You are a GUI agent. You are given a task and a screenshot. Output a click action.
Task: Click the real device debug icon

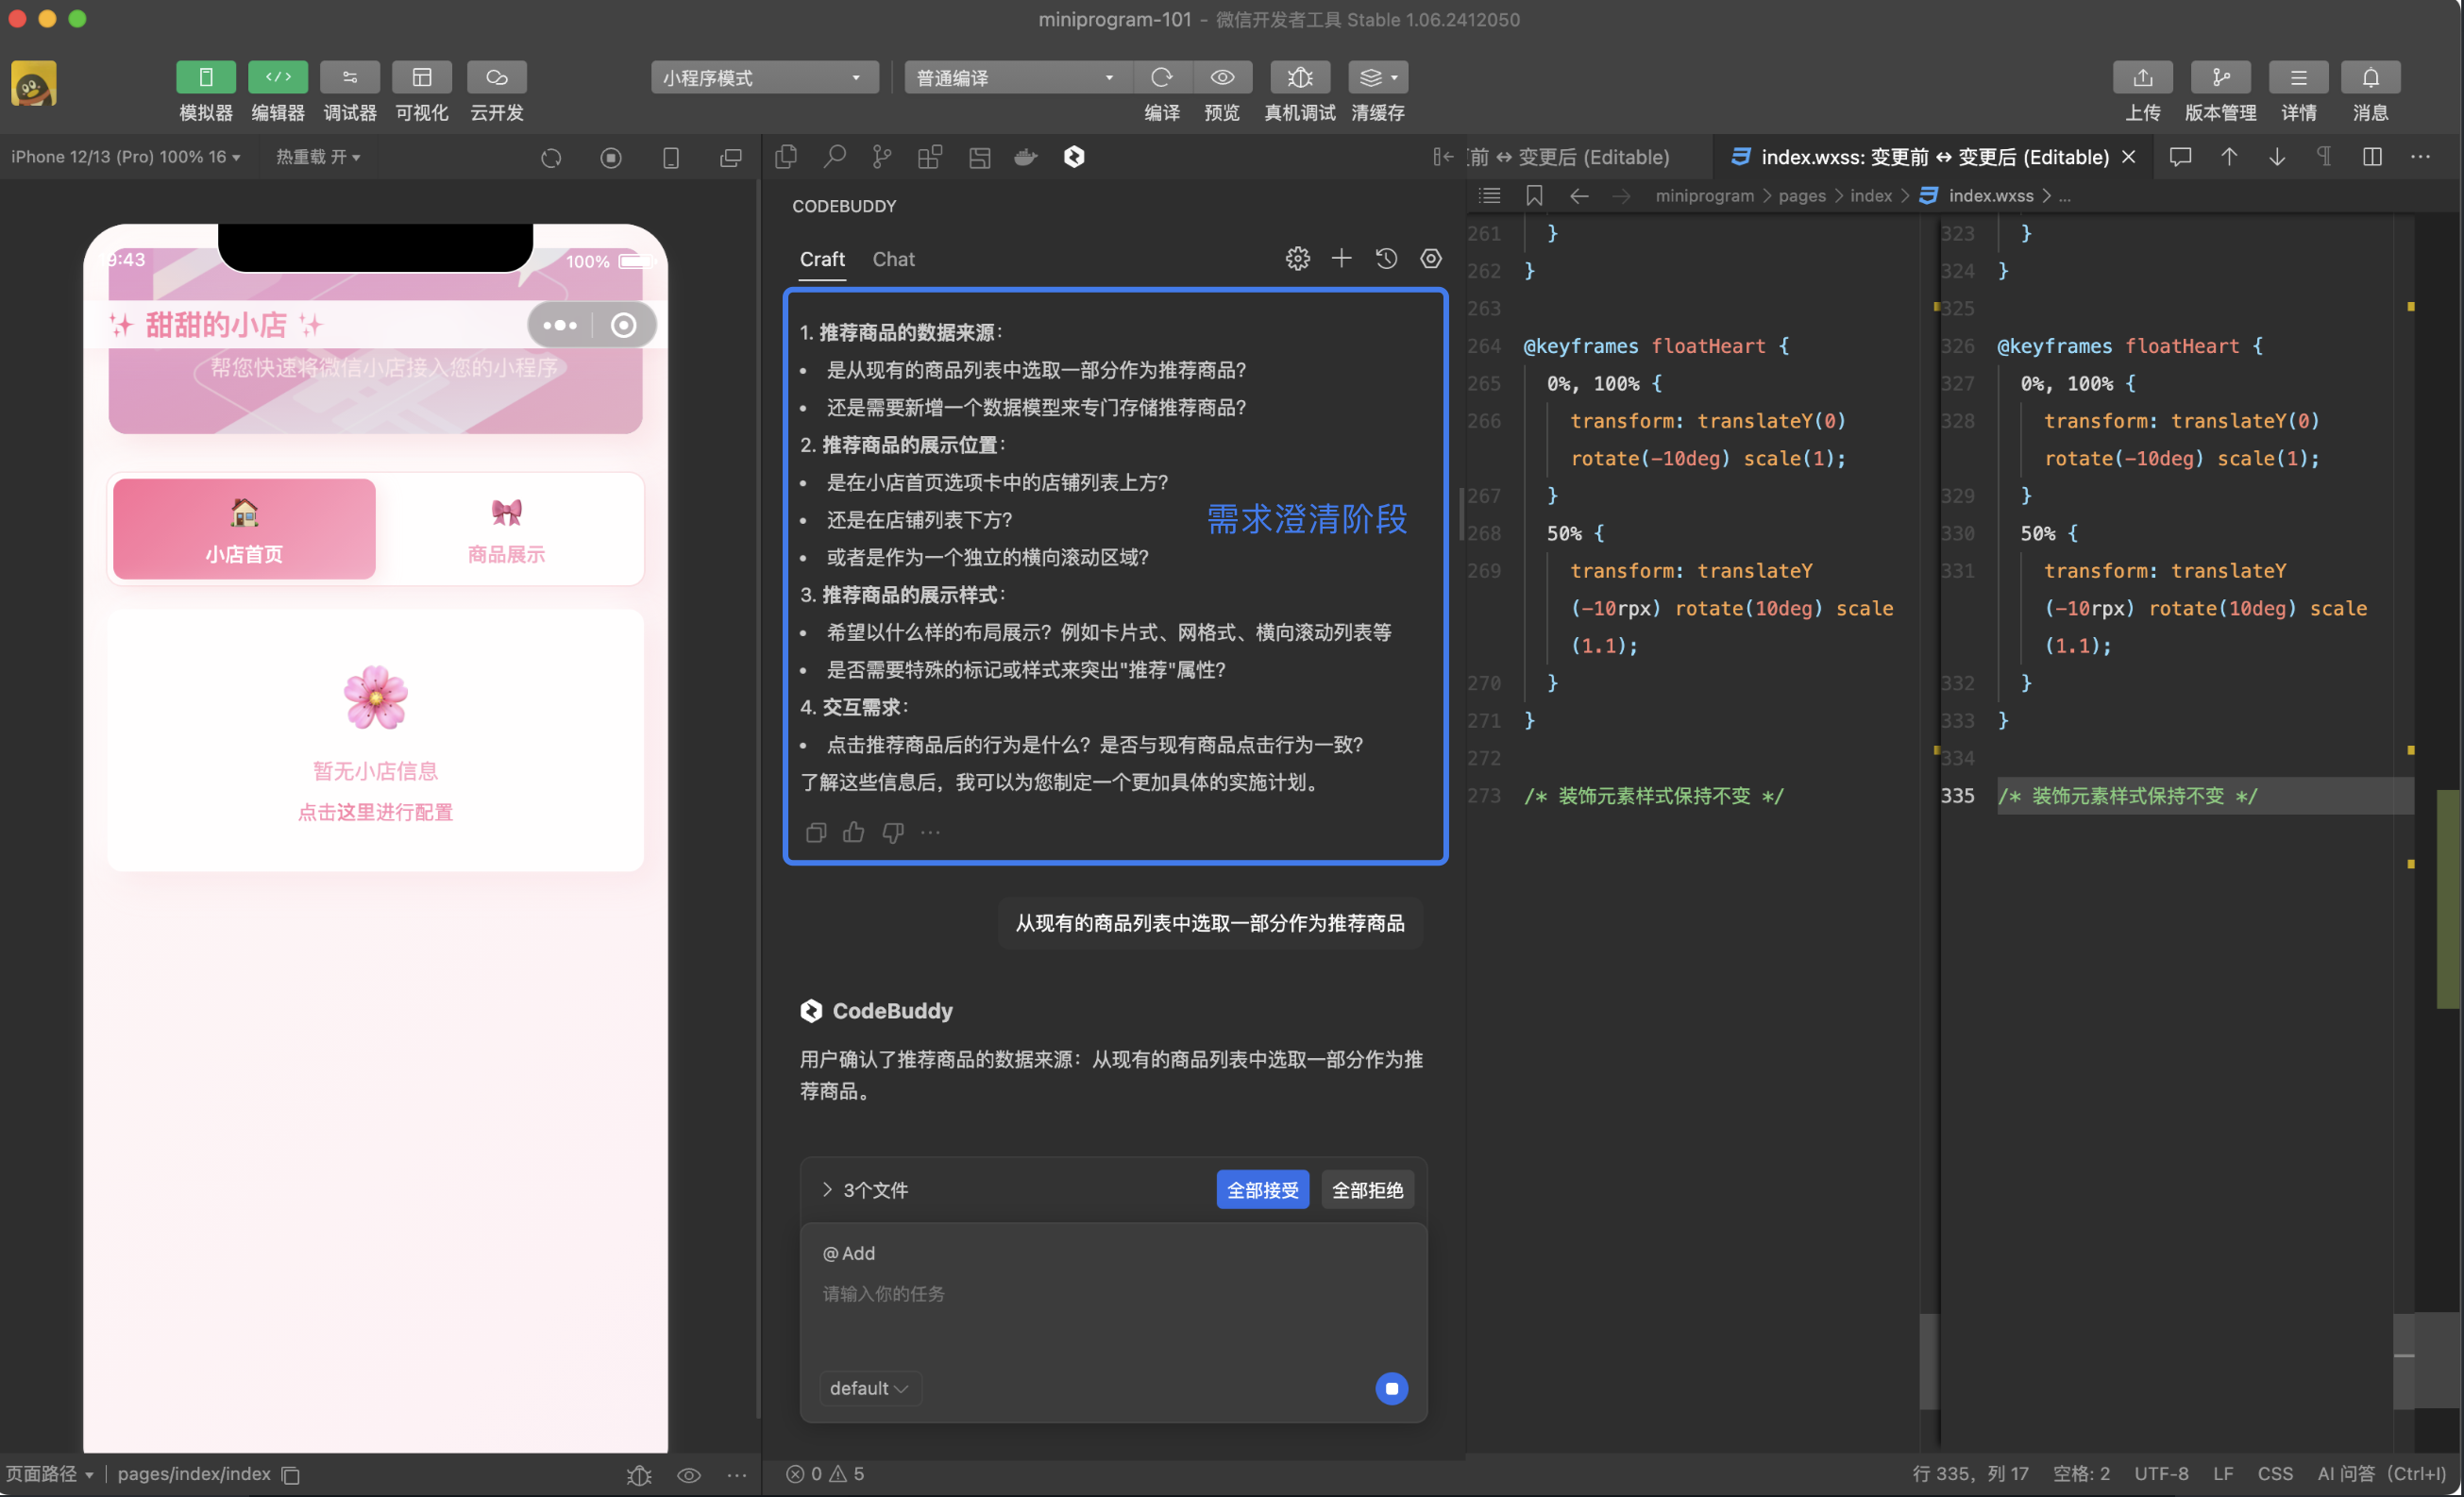click(1299, 77)
